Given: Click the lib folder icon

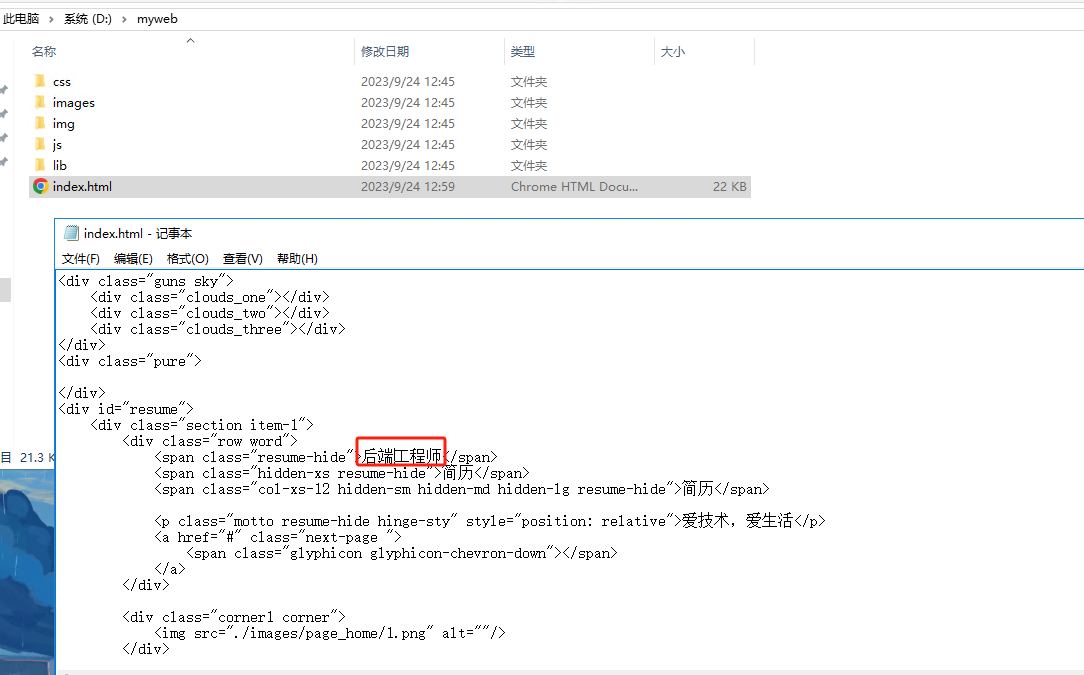Looking at the screenshot, I should 41,165.
